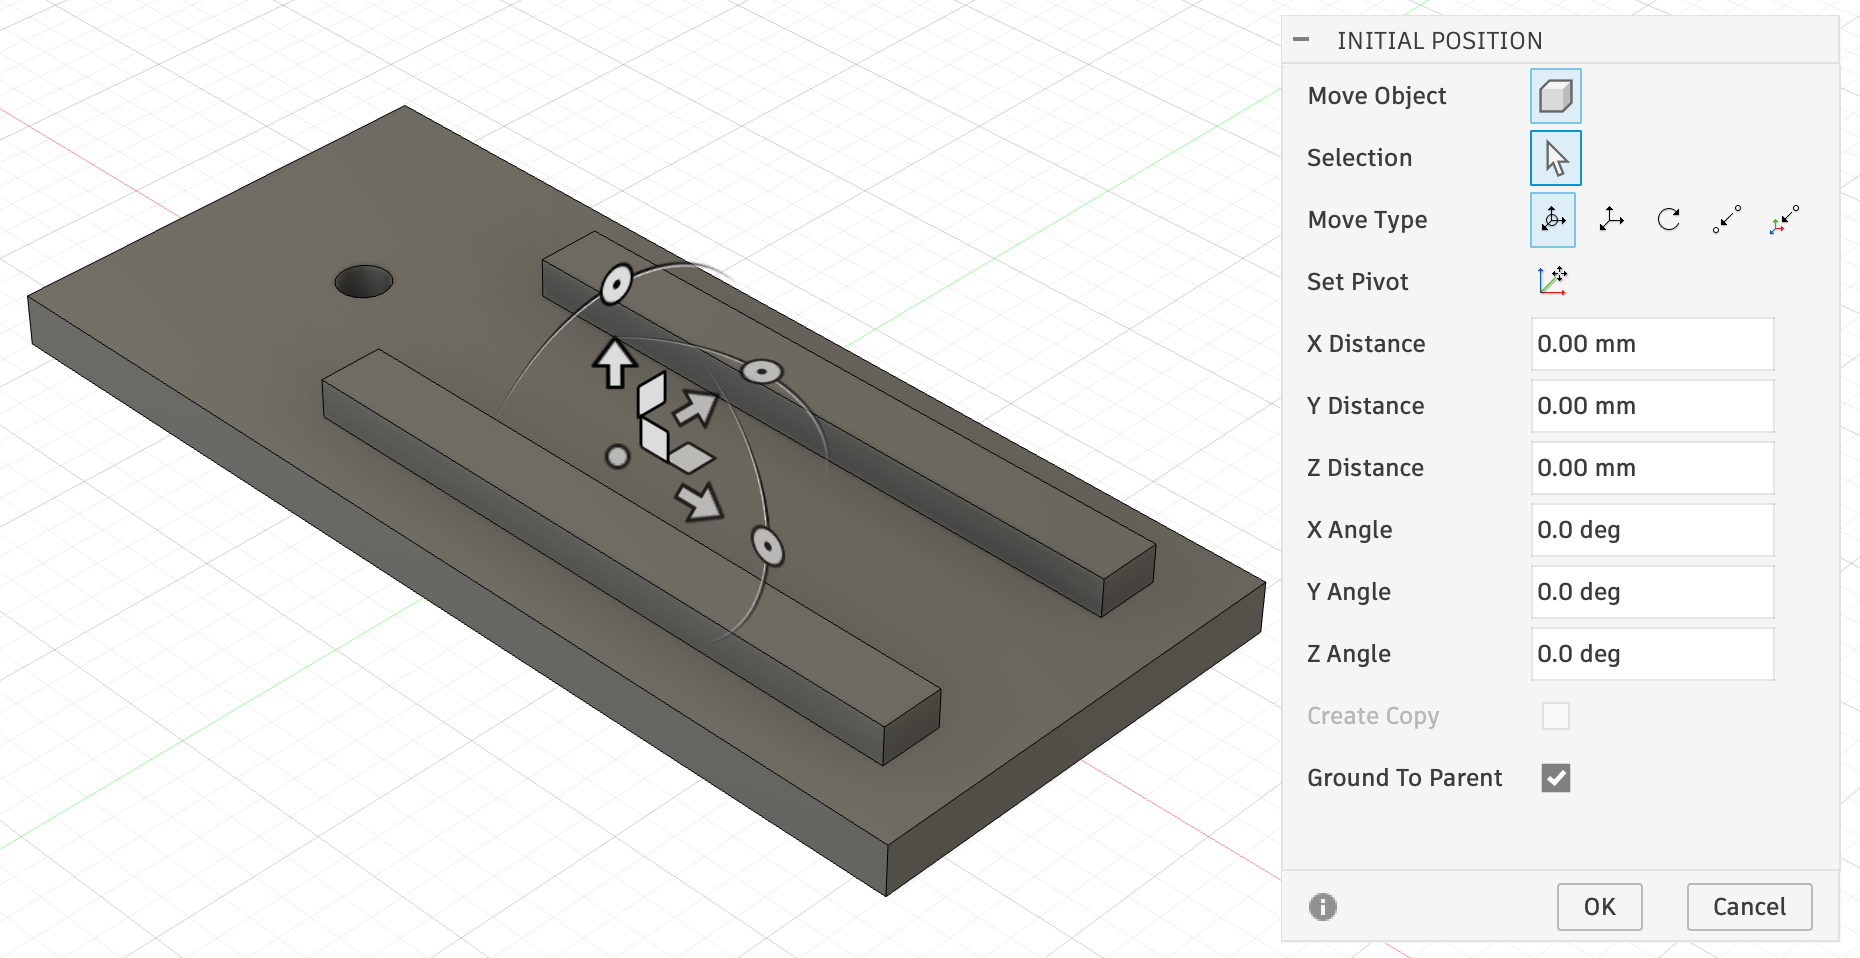
Task: Choose the Point to Point move type
Action: click(x=1727, y=220)
